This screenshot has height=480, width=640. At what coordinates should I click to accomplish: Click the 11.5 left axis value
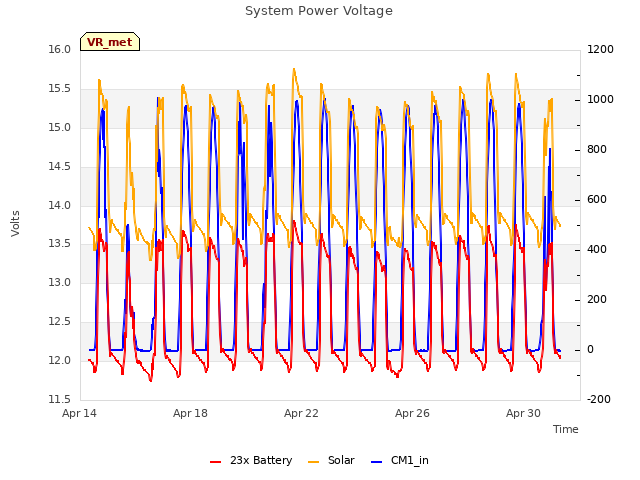point(60,399)
